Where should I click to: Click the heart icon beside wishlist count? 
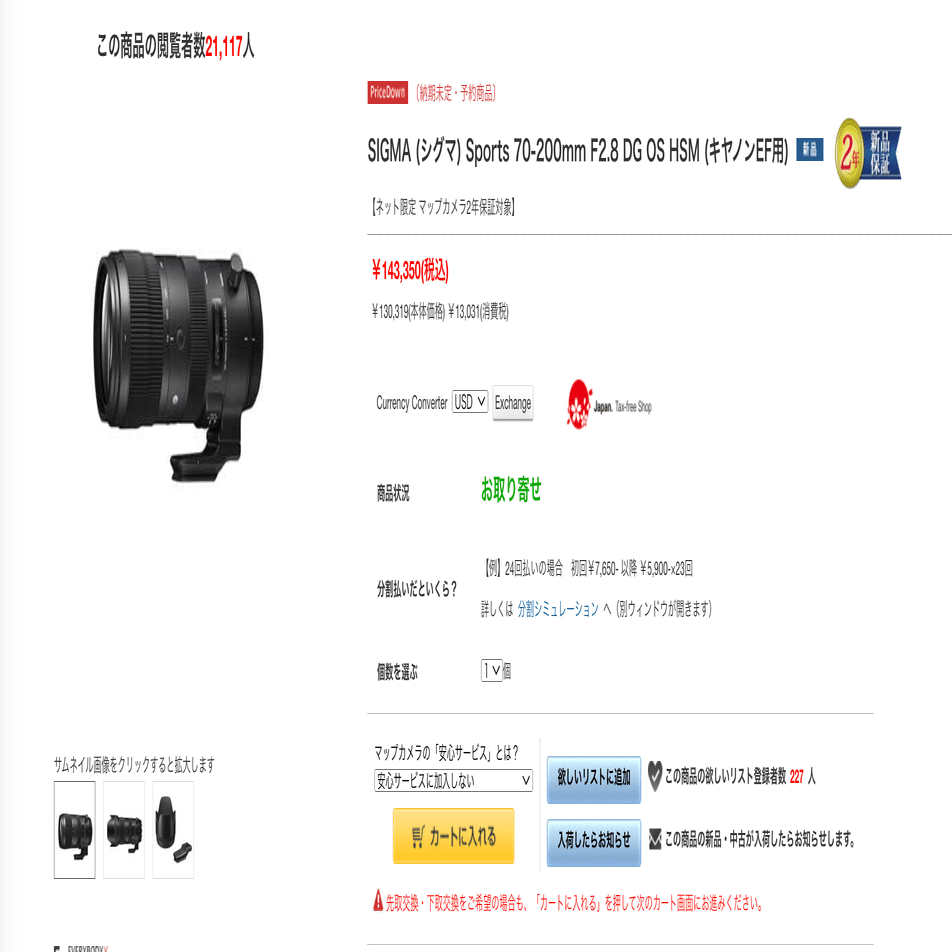pyautogui.click(x=654, y=776)
